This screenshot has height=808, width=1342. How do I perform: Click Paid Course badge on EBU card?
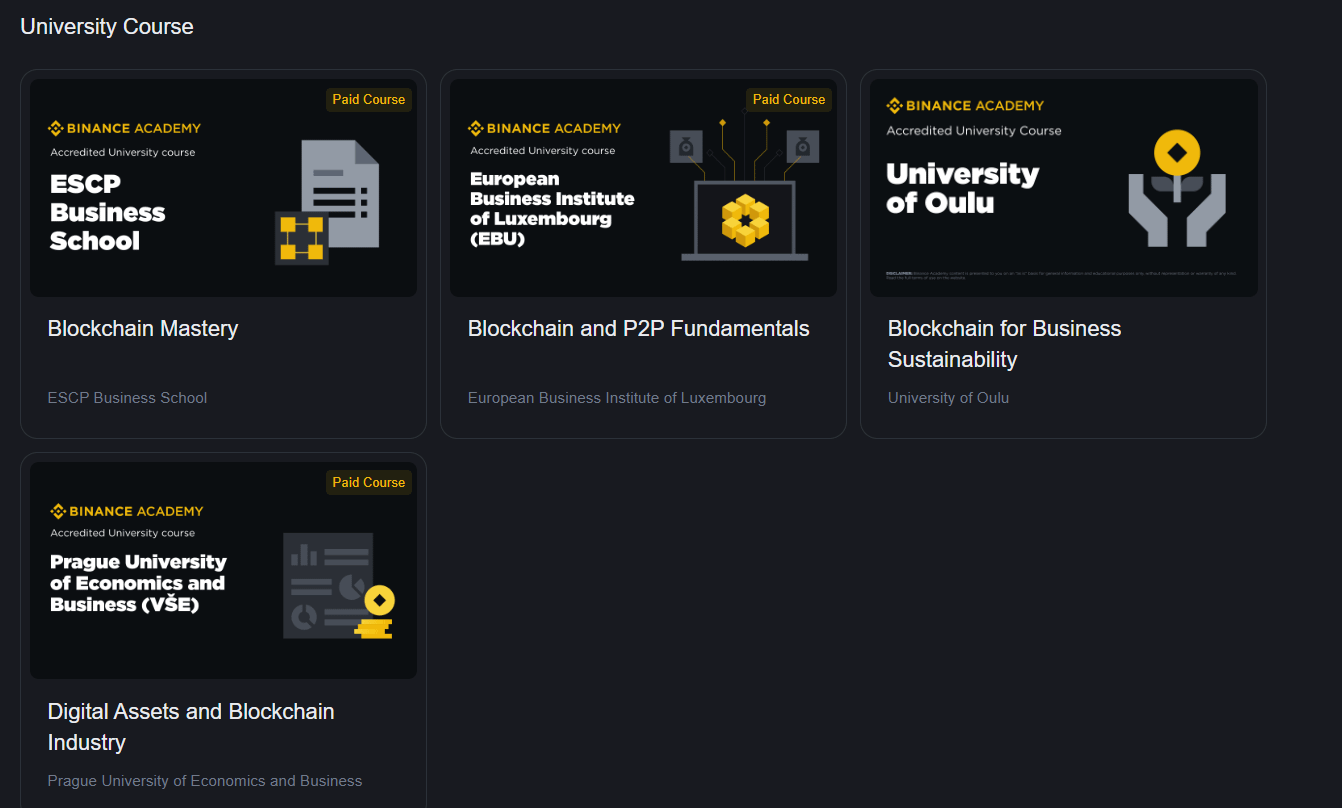[789, 99]
